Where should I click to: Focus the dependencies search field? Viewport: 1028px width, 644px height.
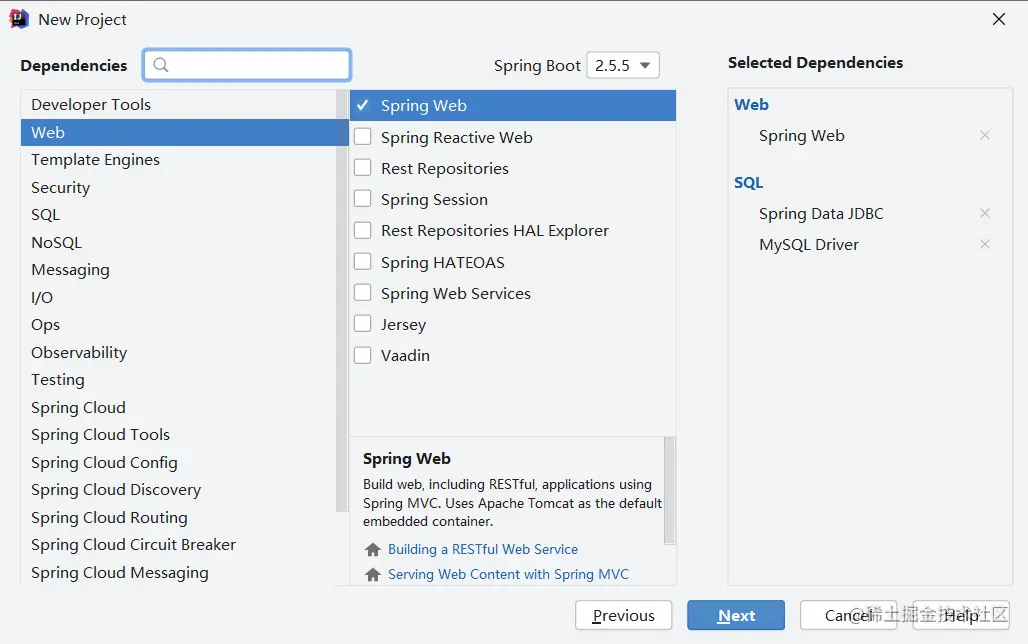point(247,65)
